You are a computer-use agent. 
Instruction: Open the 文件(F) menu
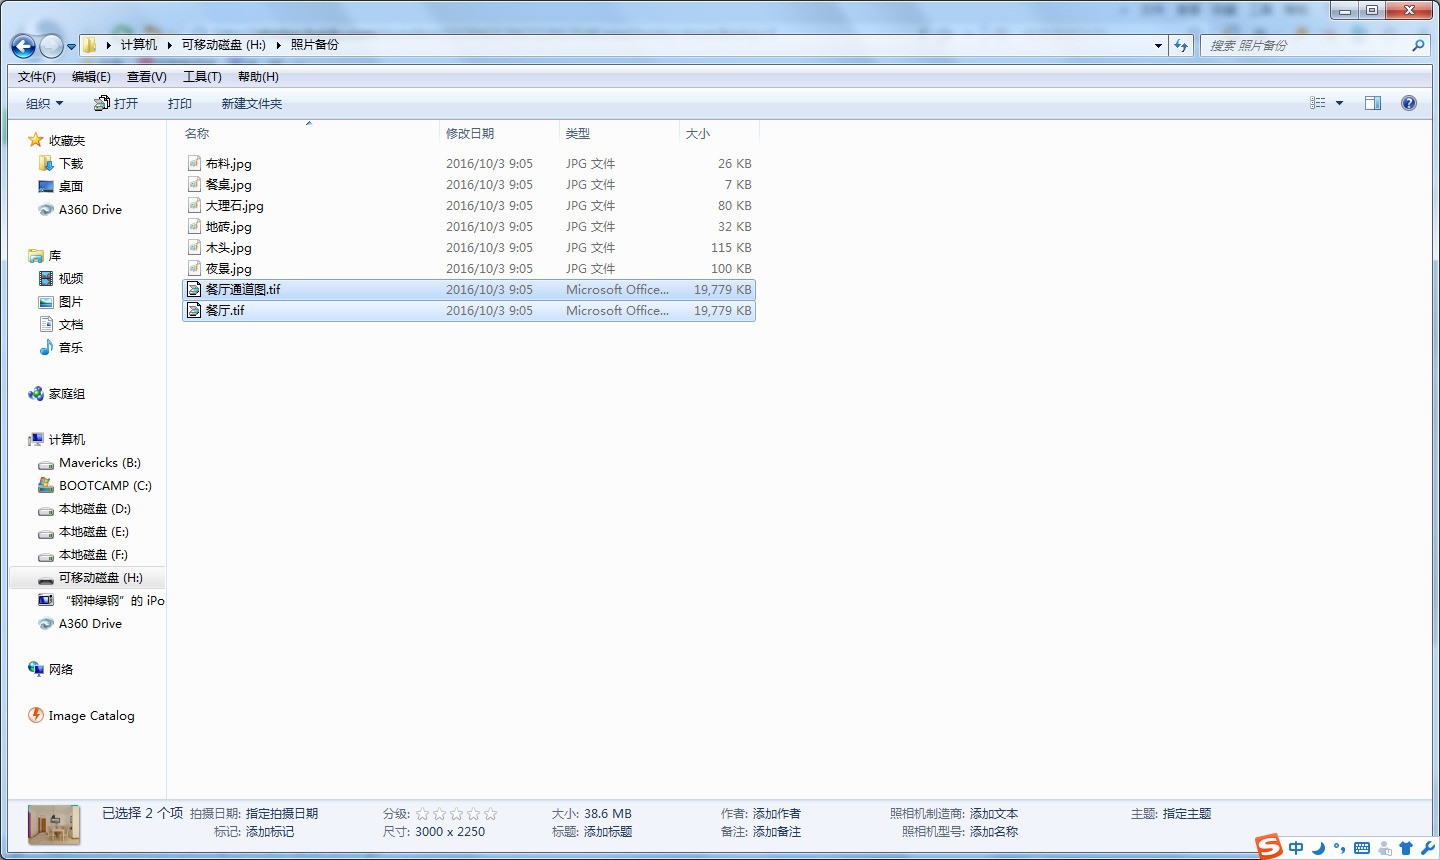[x=37, y=77]
